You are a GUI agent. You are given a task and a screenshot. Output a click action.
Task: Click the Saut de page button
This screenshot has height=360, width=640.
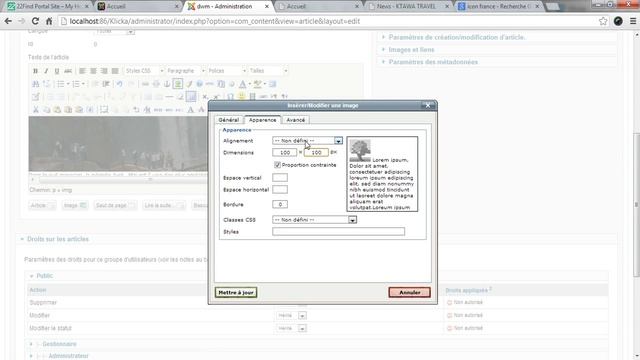pos(115,205)
